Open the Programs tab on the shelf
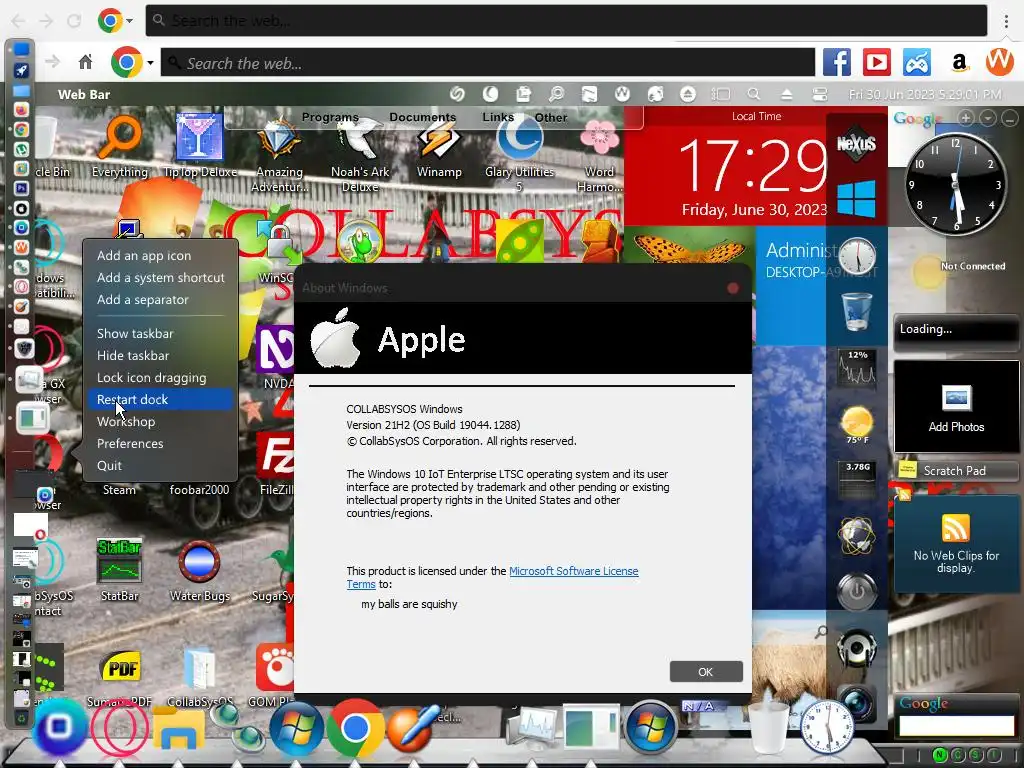 tap(330, 117)
